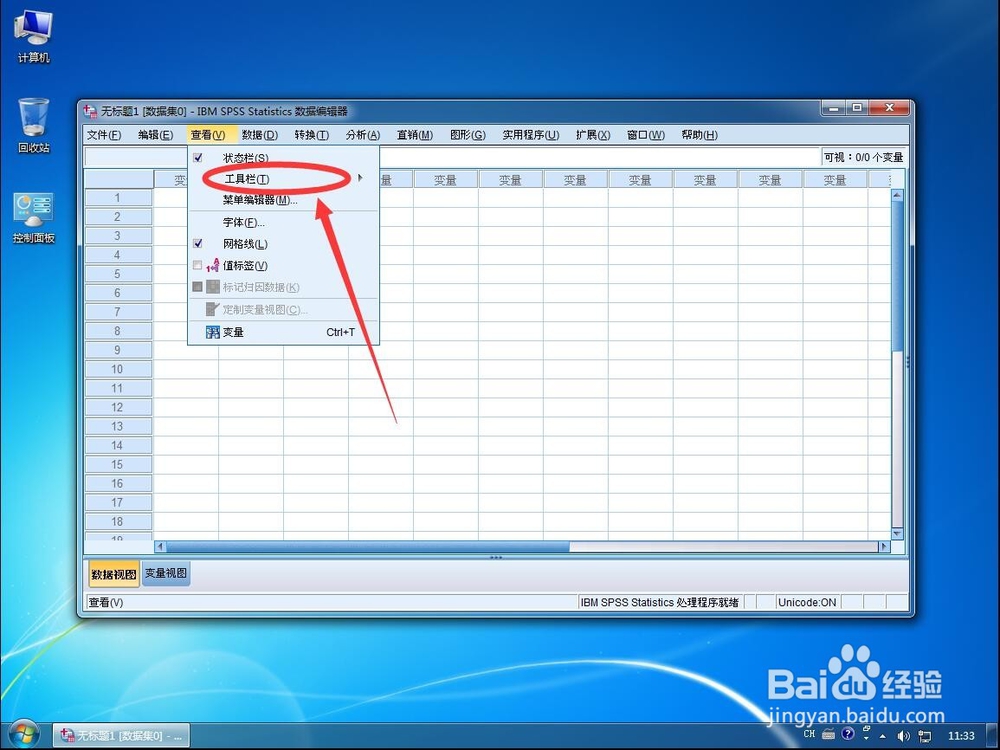Viewport: 1000px width, 750px height.
Task: Select row header 5
Action: [118, 274]
